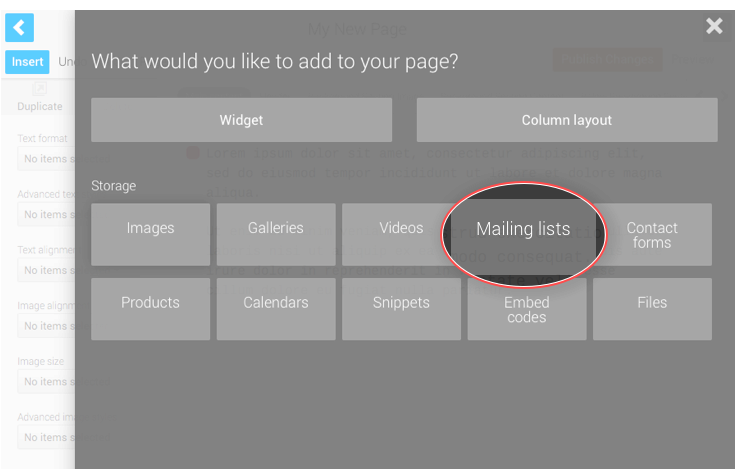Click the Insert button
The image size is (738, 474).
[27, 62]
